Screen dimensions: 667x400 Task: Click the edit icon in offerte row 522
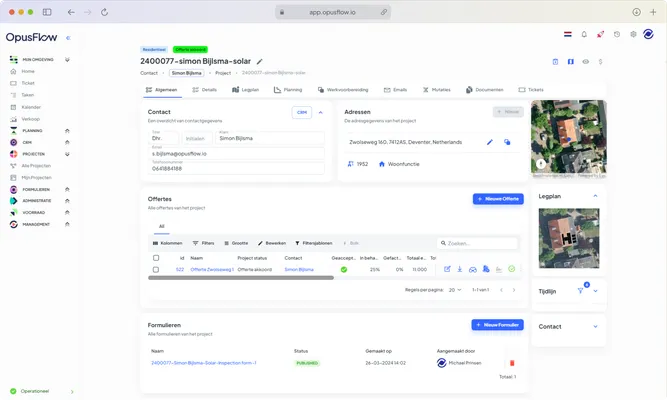pos(447,269)
